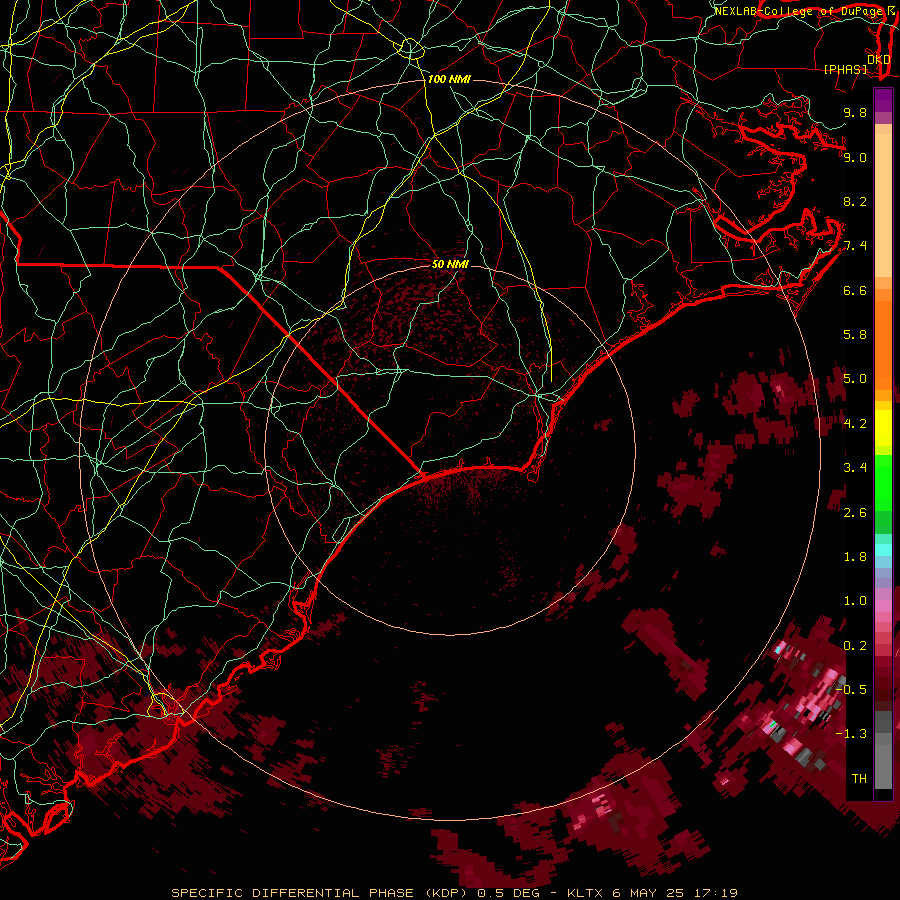Viewport: 900px width, 900px height.
Task: Click the 1.8 value on the color scale
Action: pos(855,557)
